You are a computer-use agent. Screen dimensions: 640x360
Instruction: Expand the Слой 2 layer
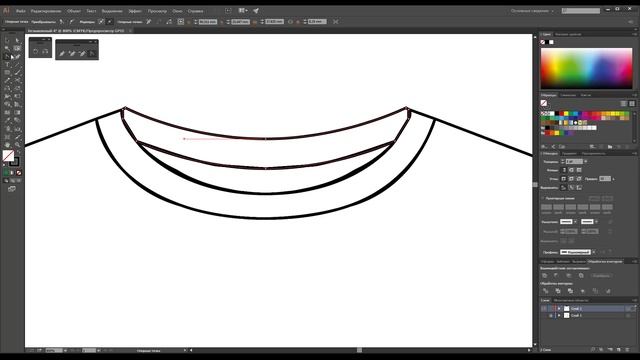point(559,309)
